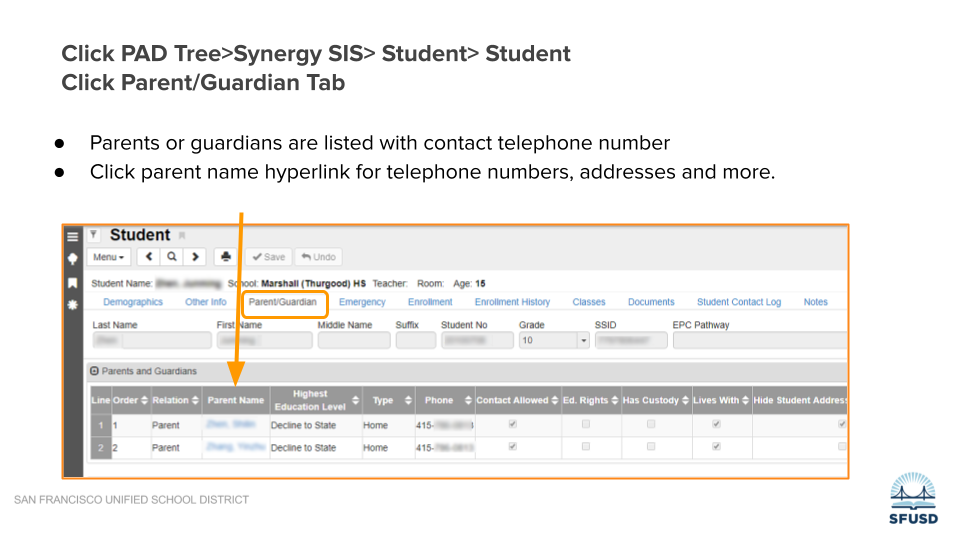Click the PAD Tree sidebar icon
This screenshot has height=540, width=960.
pyautogui.click(x=72, y=258)
